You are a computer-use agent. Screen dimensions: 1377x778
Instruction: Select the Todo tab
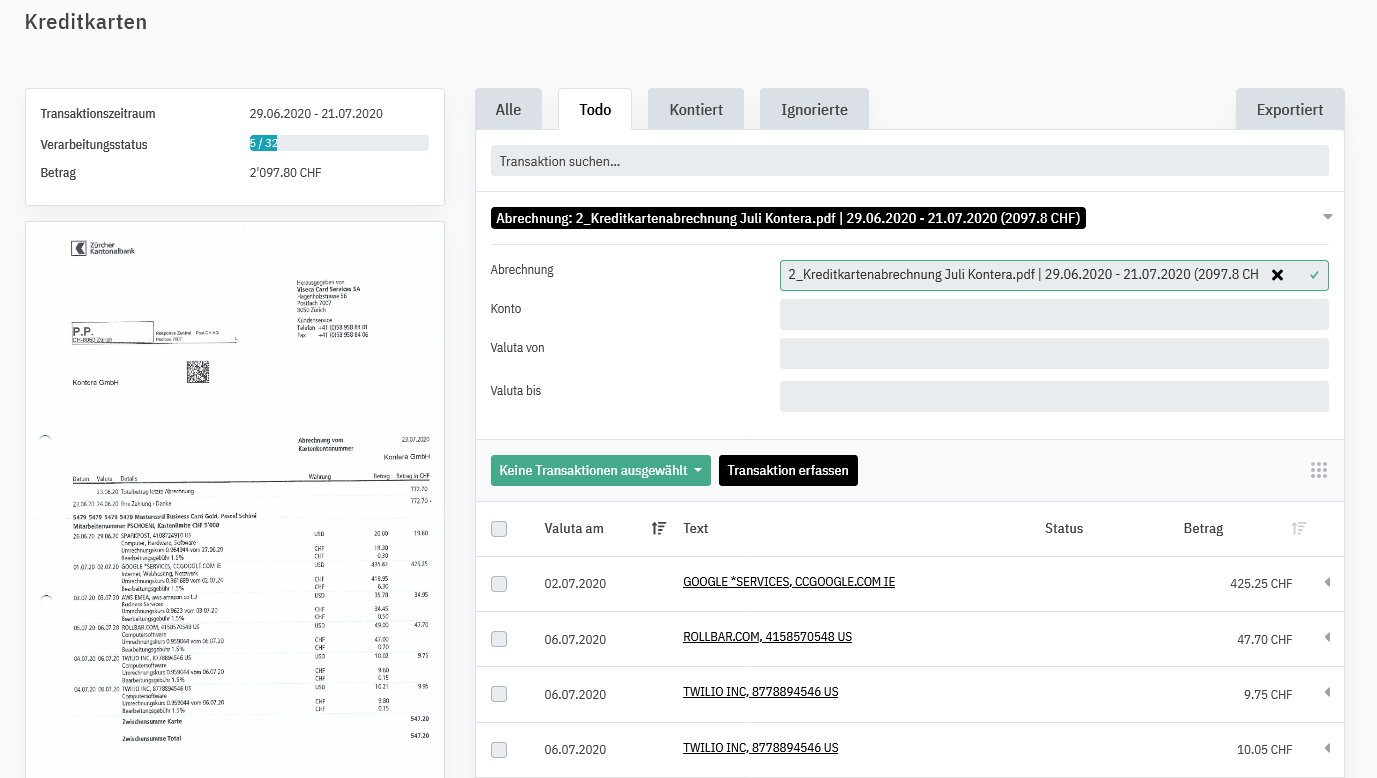pos(595,109)
